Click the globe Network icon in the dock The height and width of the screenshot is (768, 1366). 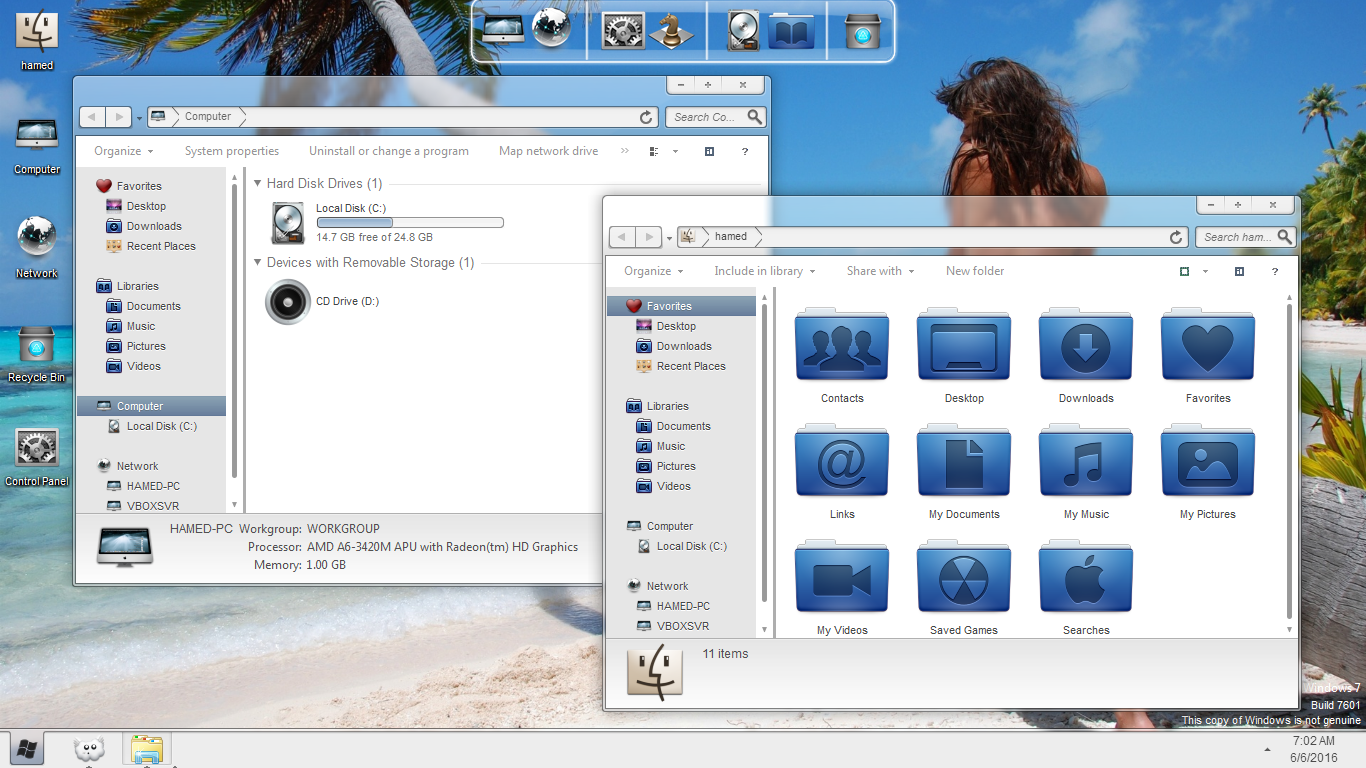(x=551, y=30)
